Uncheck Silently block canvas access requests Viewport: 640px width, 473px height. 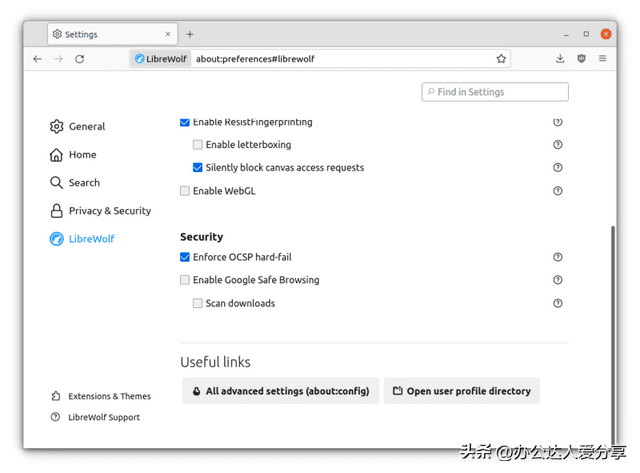(198, 167)
